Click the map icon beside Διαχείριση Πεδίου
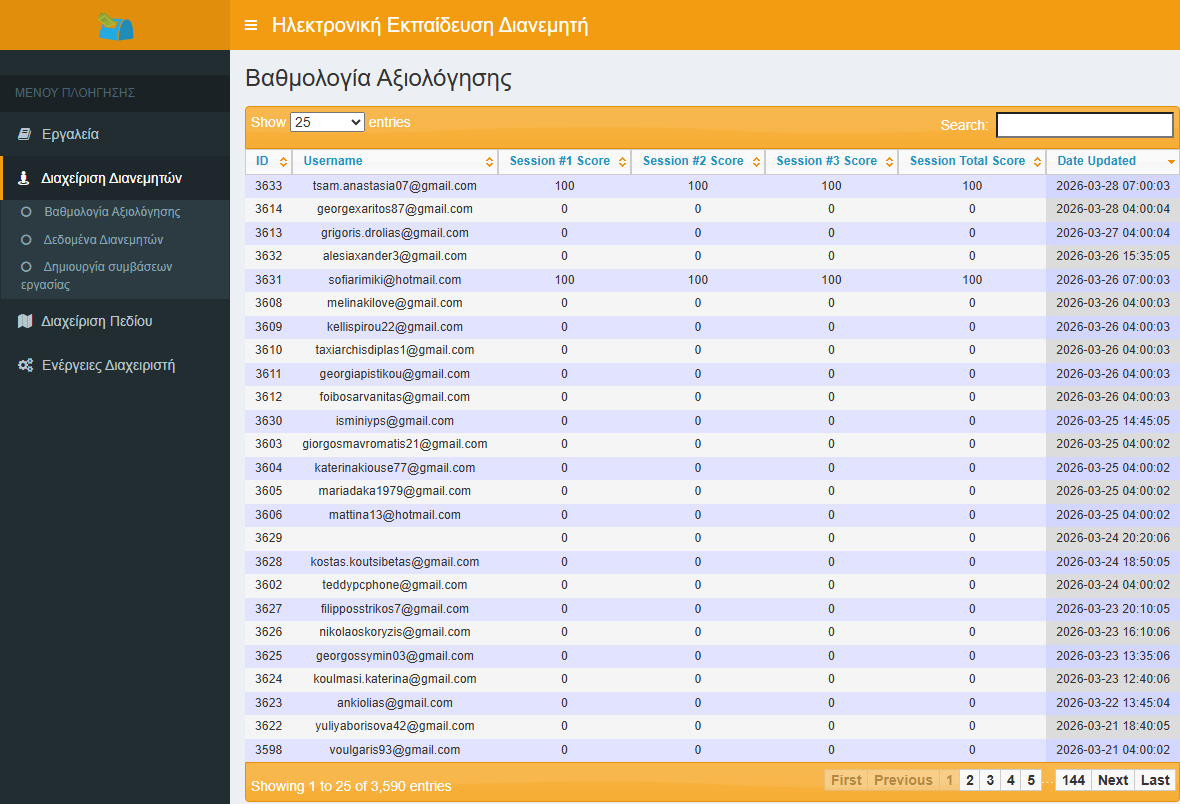Viewport: 1180px width, 804px height. coord(25,321)
